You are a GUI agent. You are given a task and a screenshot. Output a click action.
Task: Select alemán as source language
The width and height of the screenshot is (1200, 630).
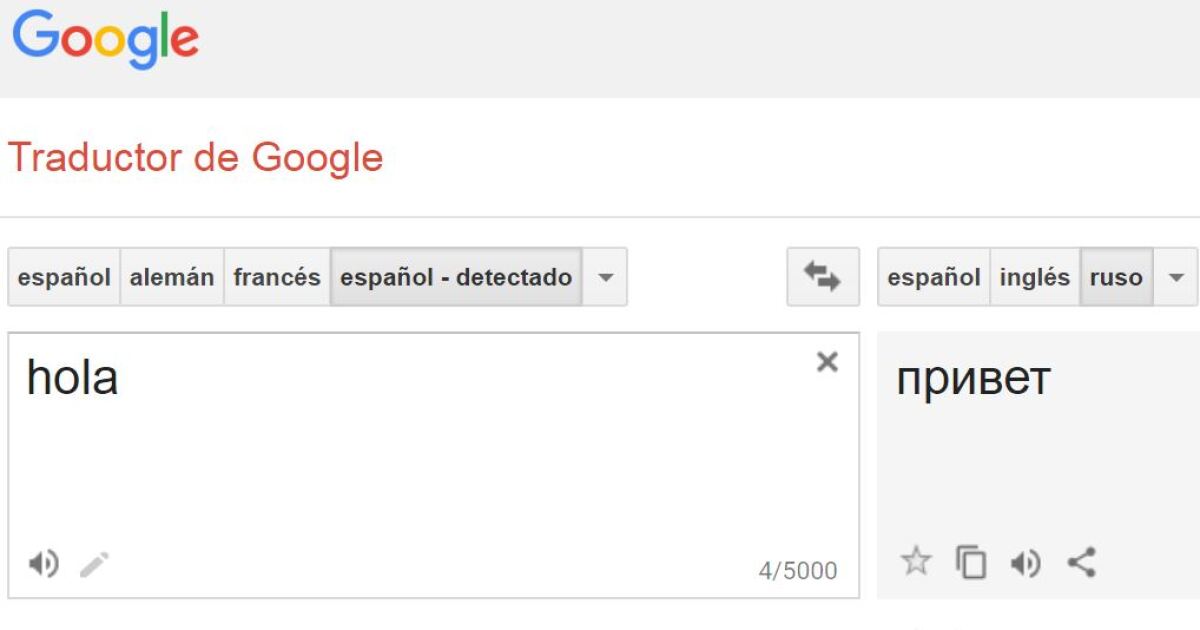point(172,277)
